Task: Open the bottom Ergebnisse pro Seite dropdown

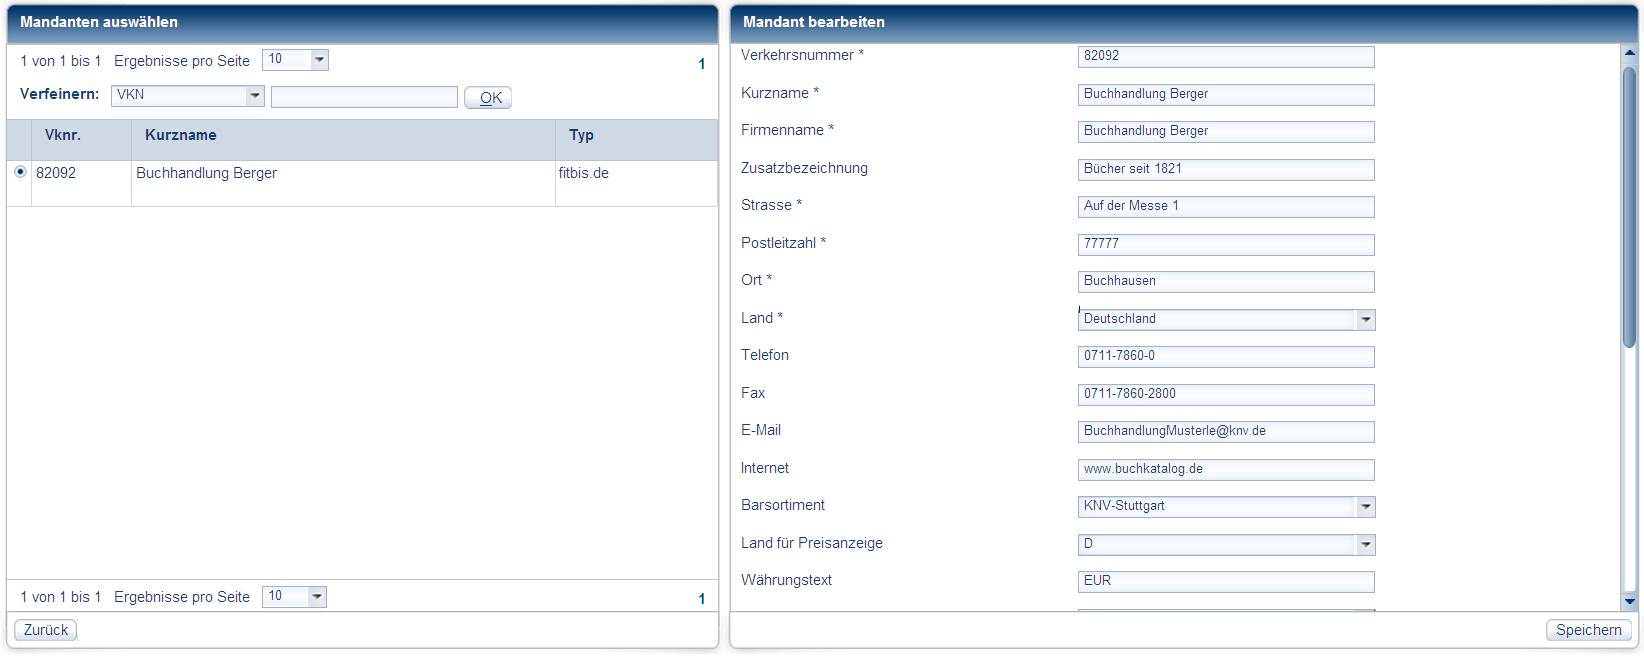Action: 317,597
